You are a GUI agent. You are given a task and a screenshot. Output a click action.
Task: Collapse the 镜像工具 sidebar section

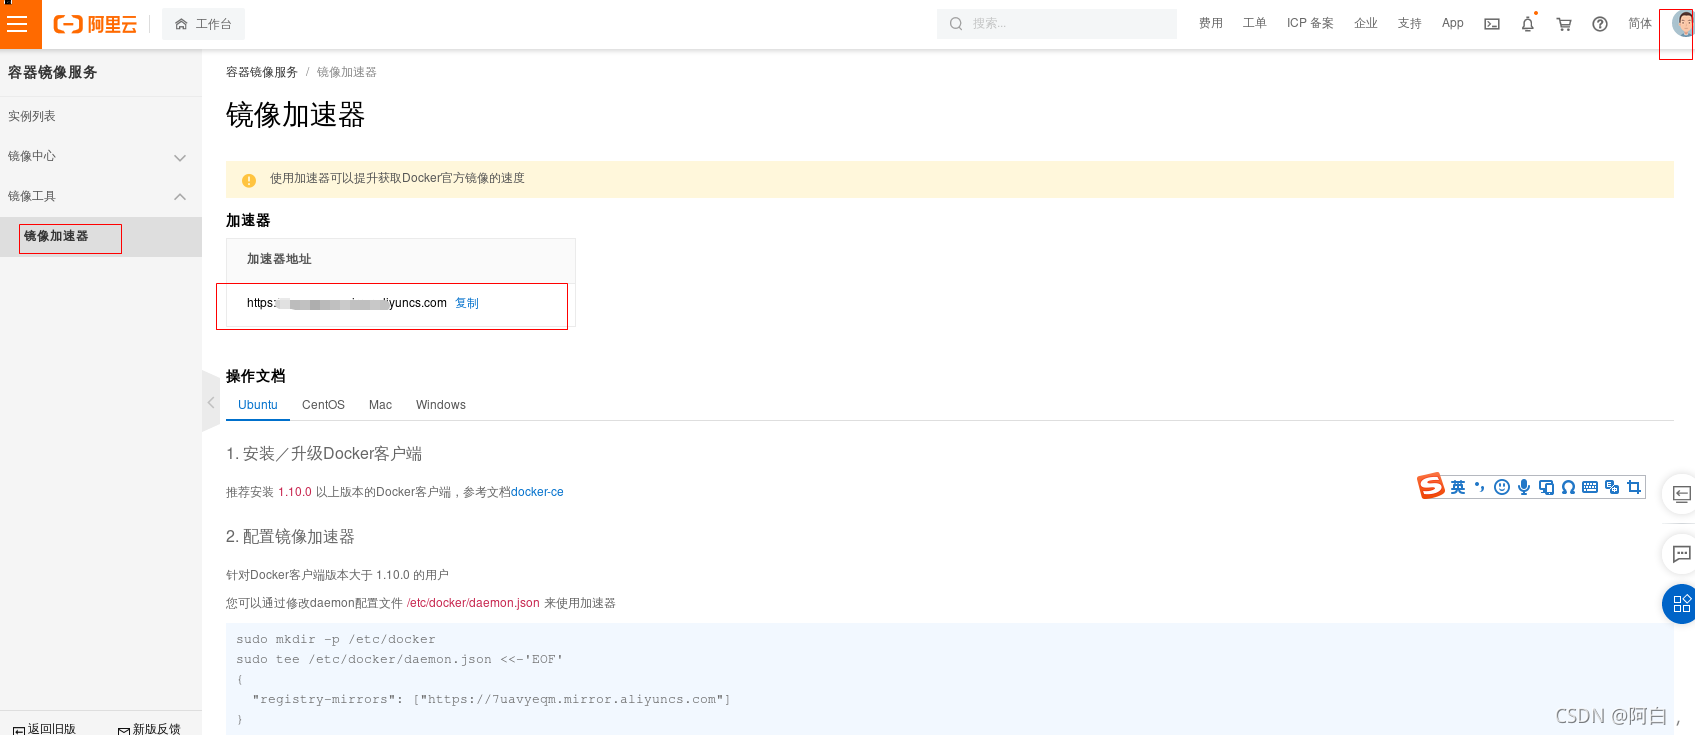[x=101, y=196]
